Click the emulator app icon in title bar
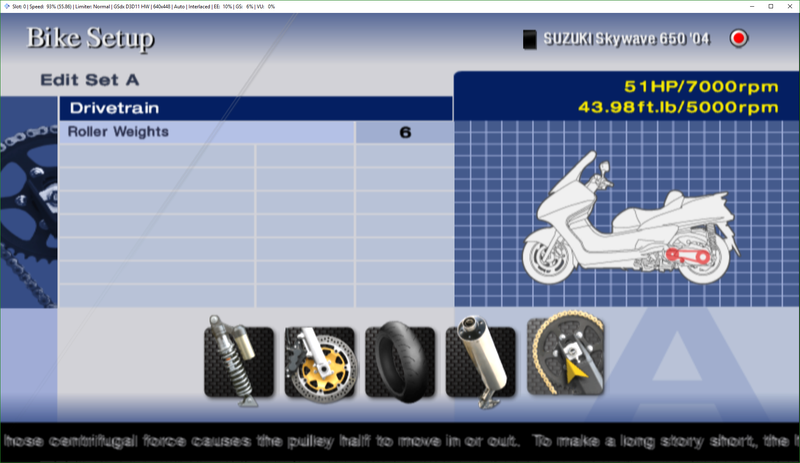Viewport: 800px width, 463px height. (6, 7)
